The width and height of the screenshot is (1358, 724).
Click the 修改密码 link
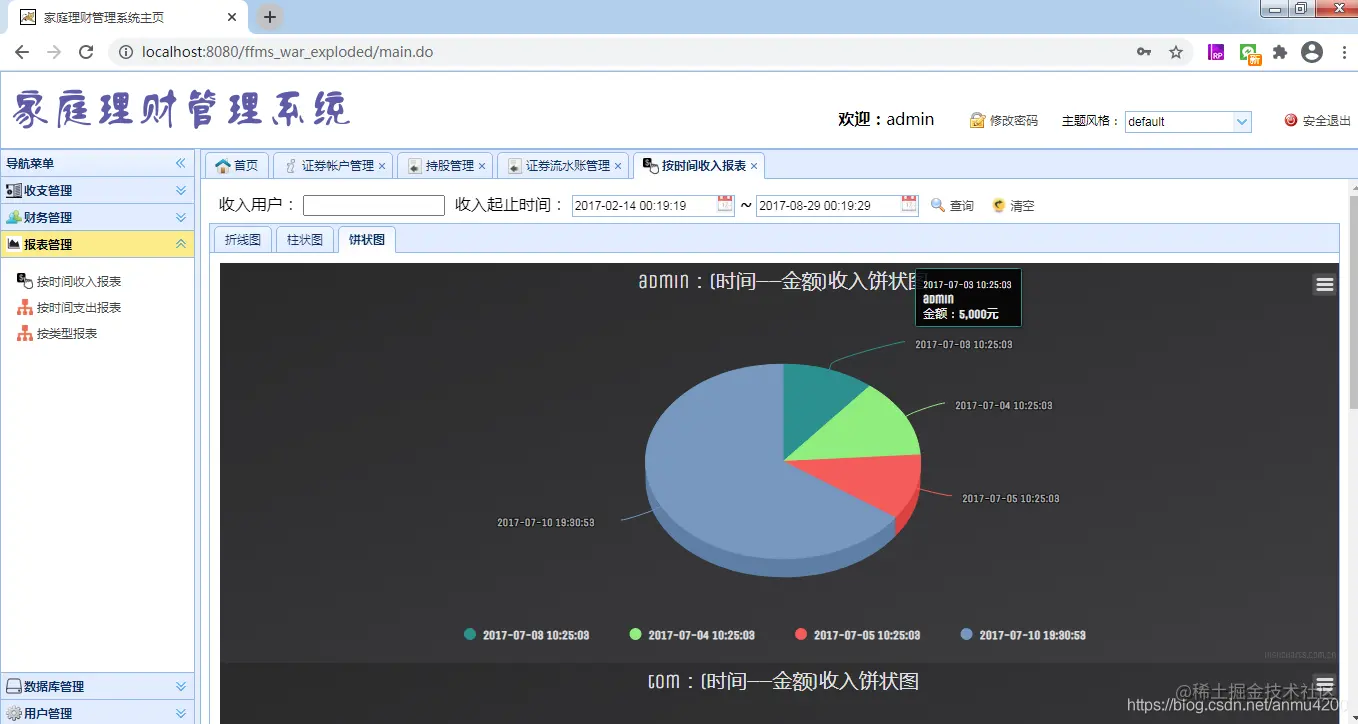pyautogui.click(x=1004, y=121)
